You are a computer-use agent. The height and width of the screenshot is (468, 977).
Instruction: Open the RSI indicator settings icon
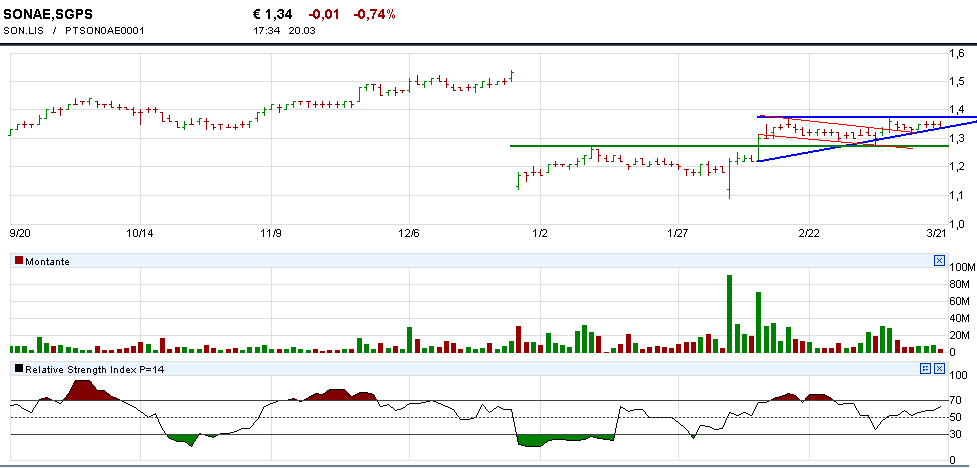(926, 369)
